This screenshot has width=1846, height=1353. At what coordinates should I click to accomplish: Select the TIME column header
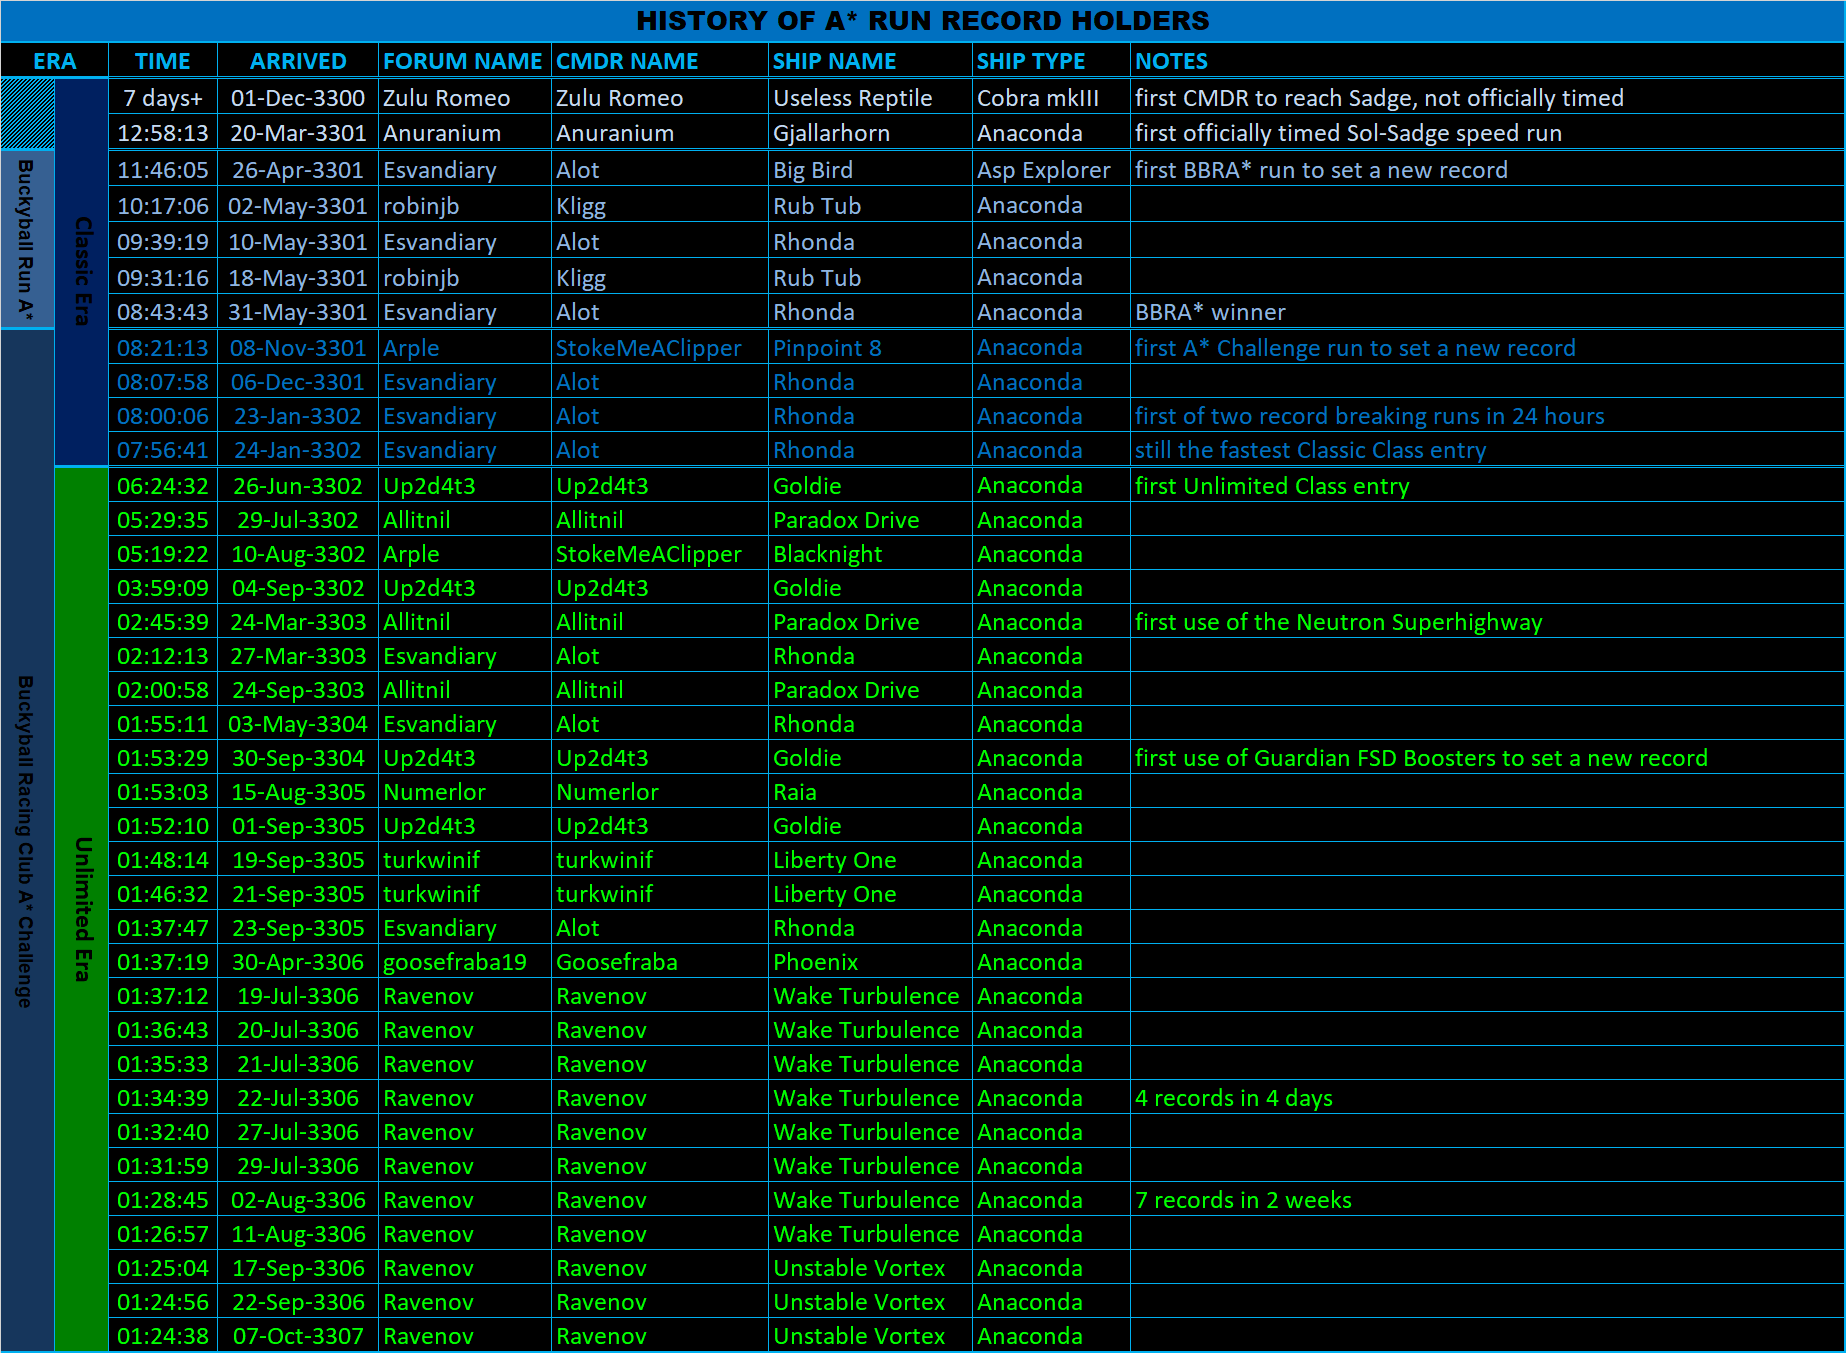(163, 61)
